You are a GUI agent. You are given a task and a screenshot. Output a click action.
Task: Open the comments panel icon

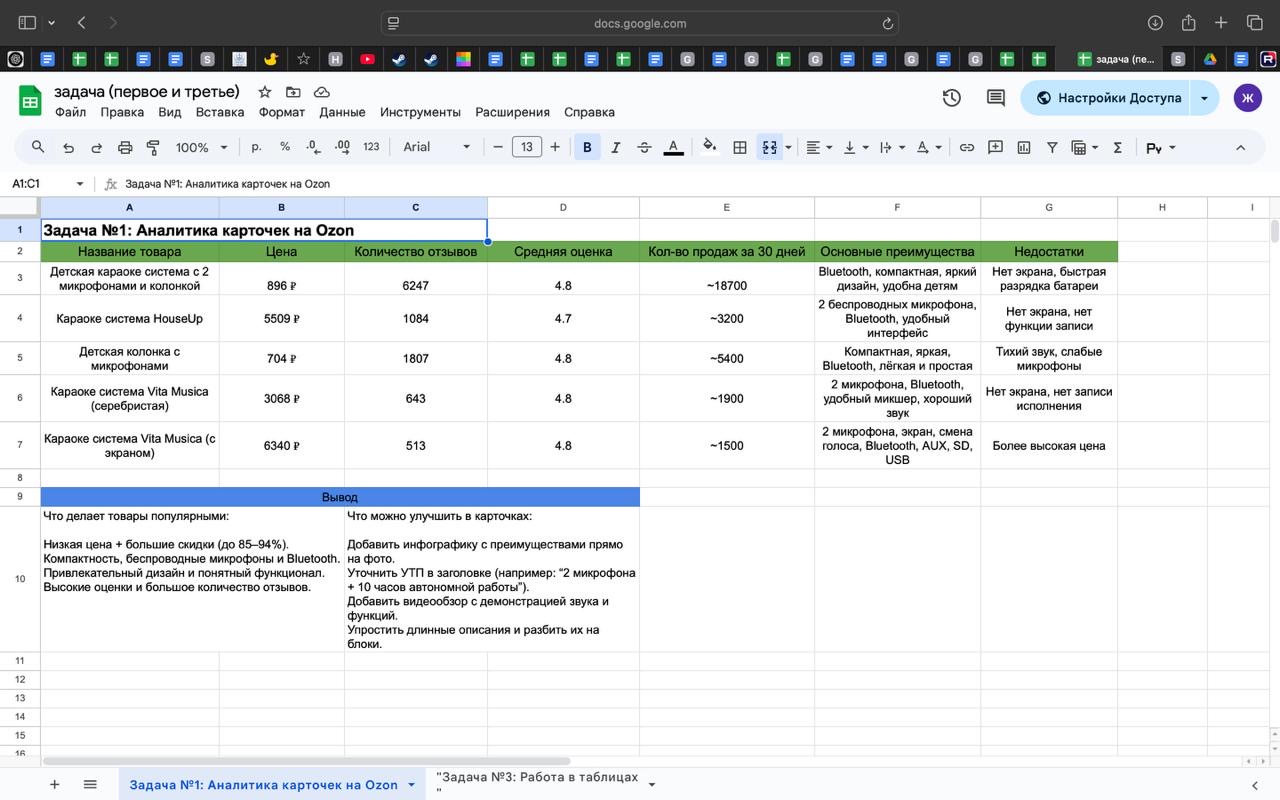pos(995,98)
